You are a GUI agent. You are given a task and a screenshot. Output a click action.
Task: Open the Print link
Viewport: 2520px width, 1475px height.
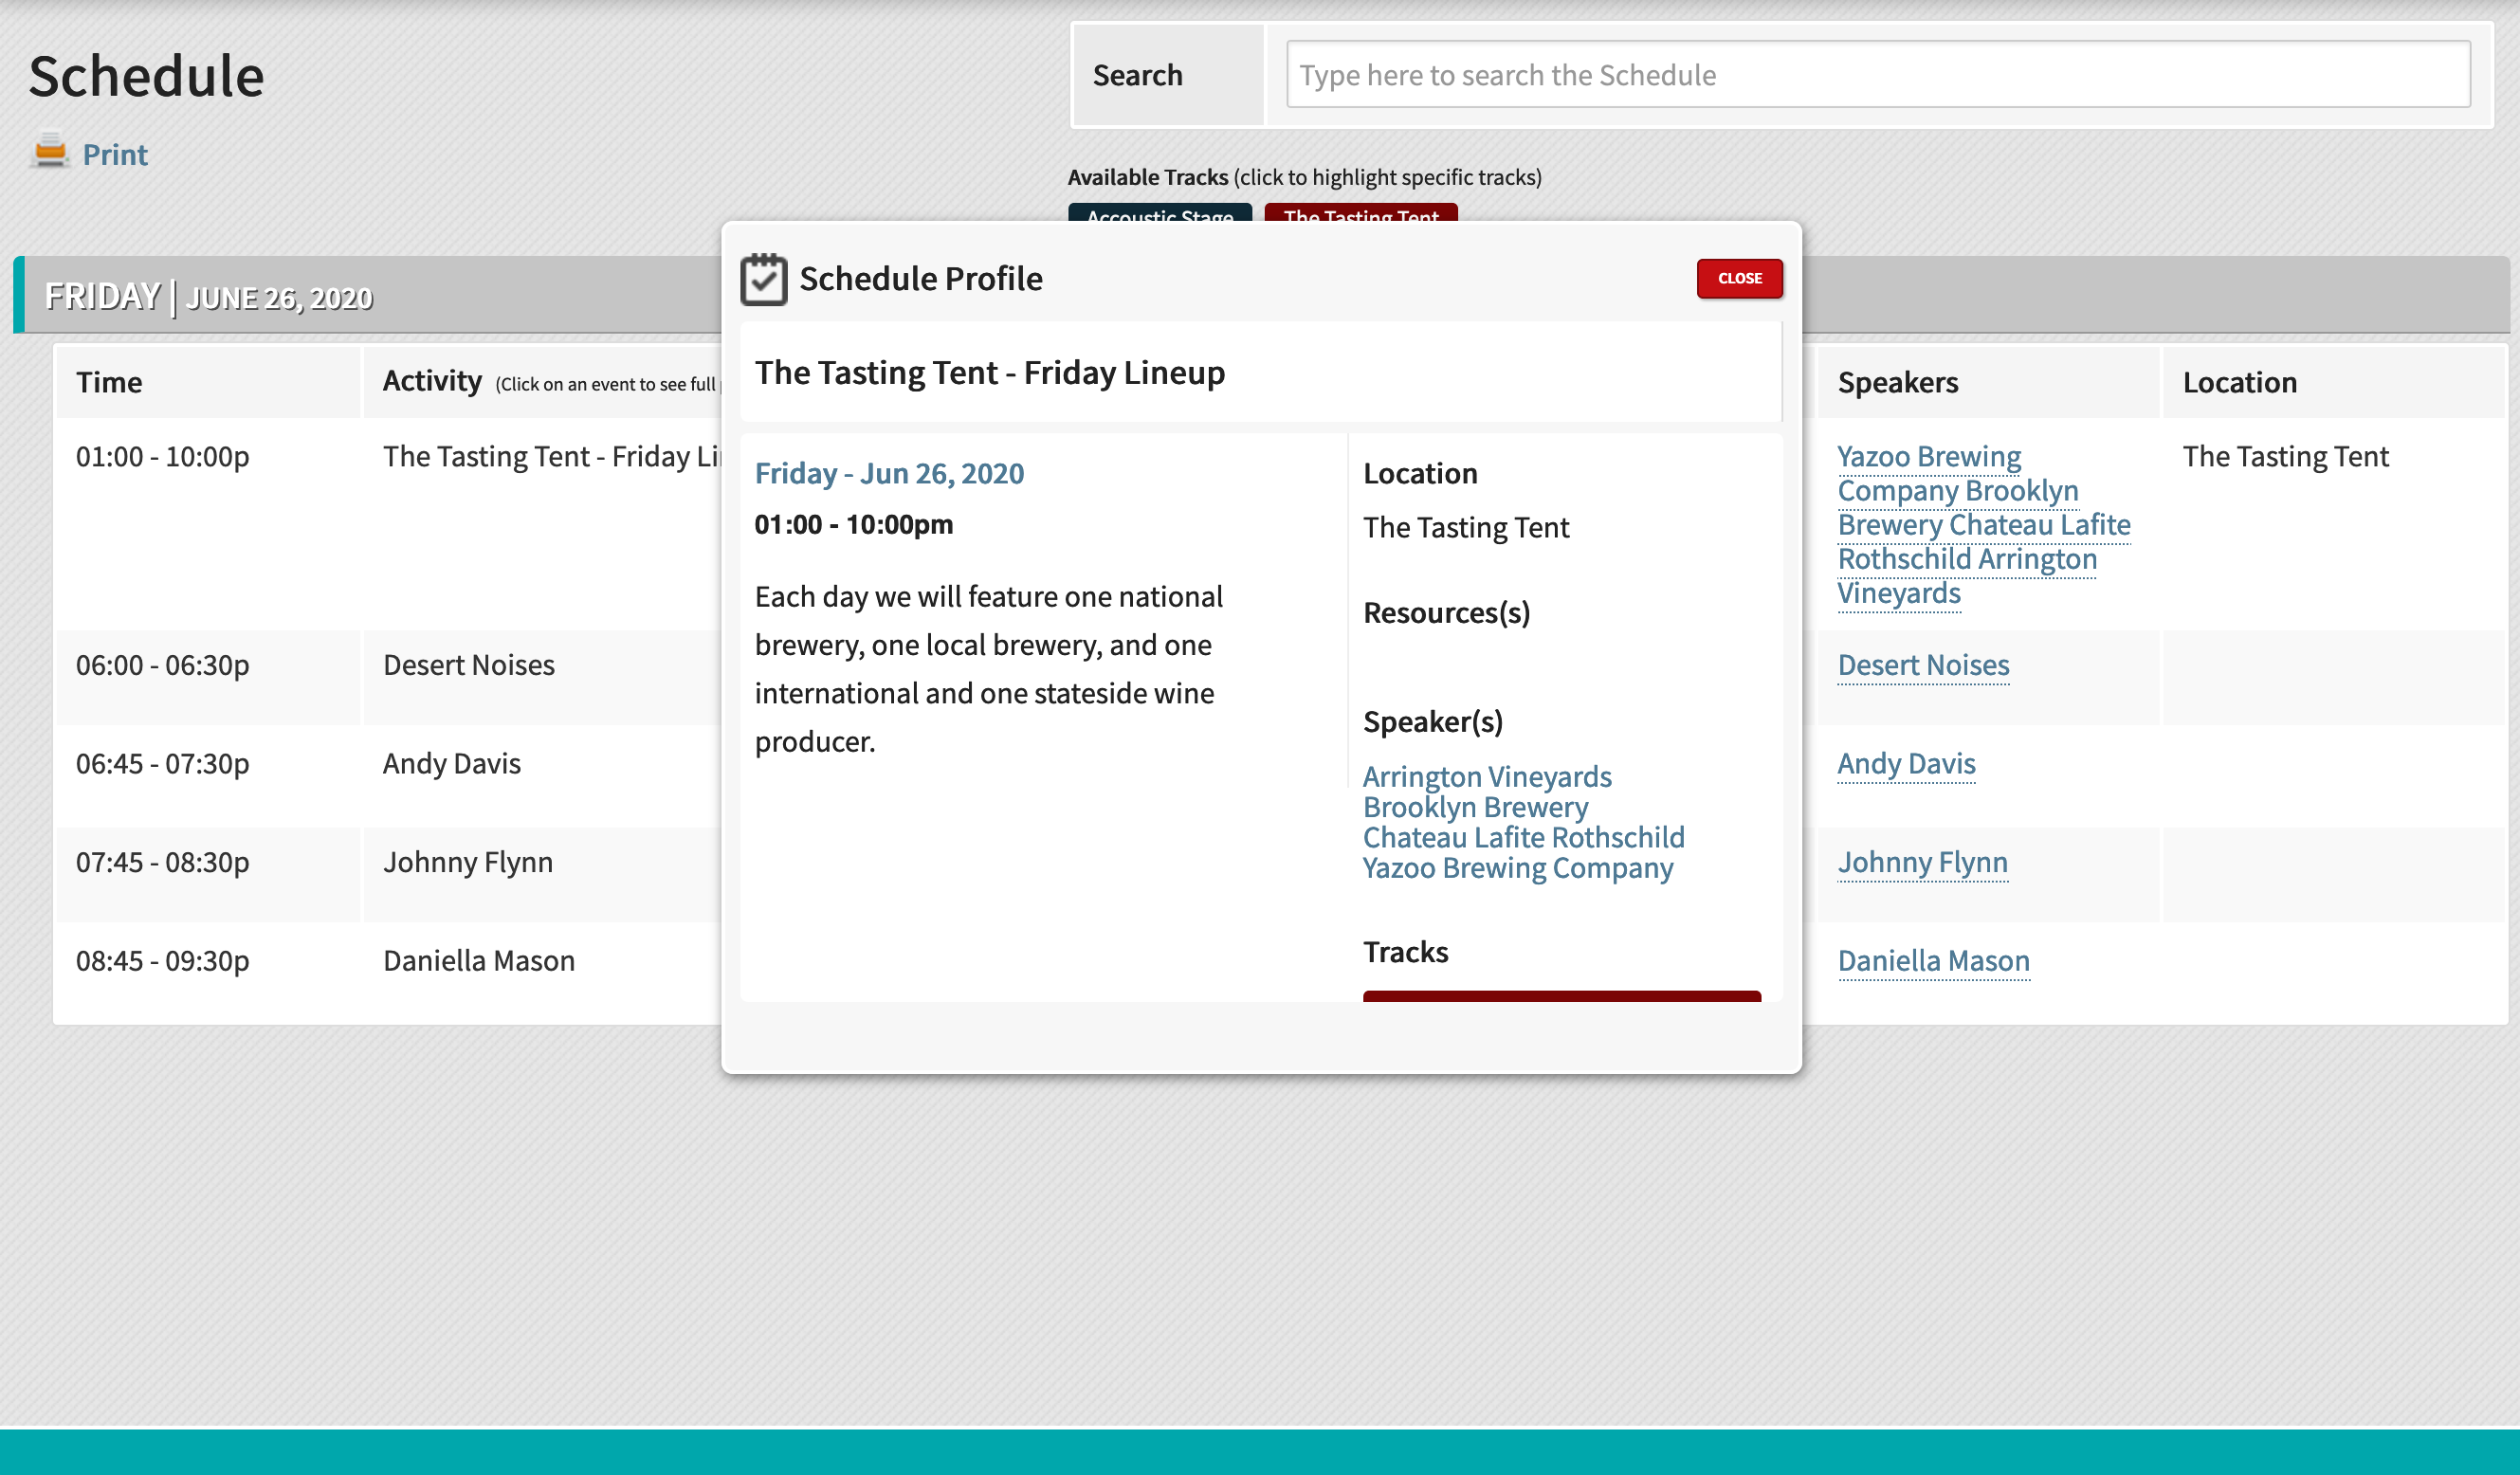[115, 154]
